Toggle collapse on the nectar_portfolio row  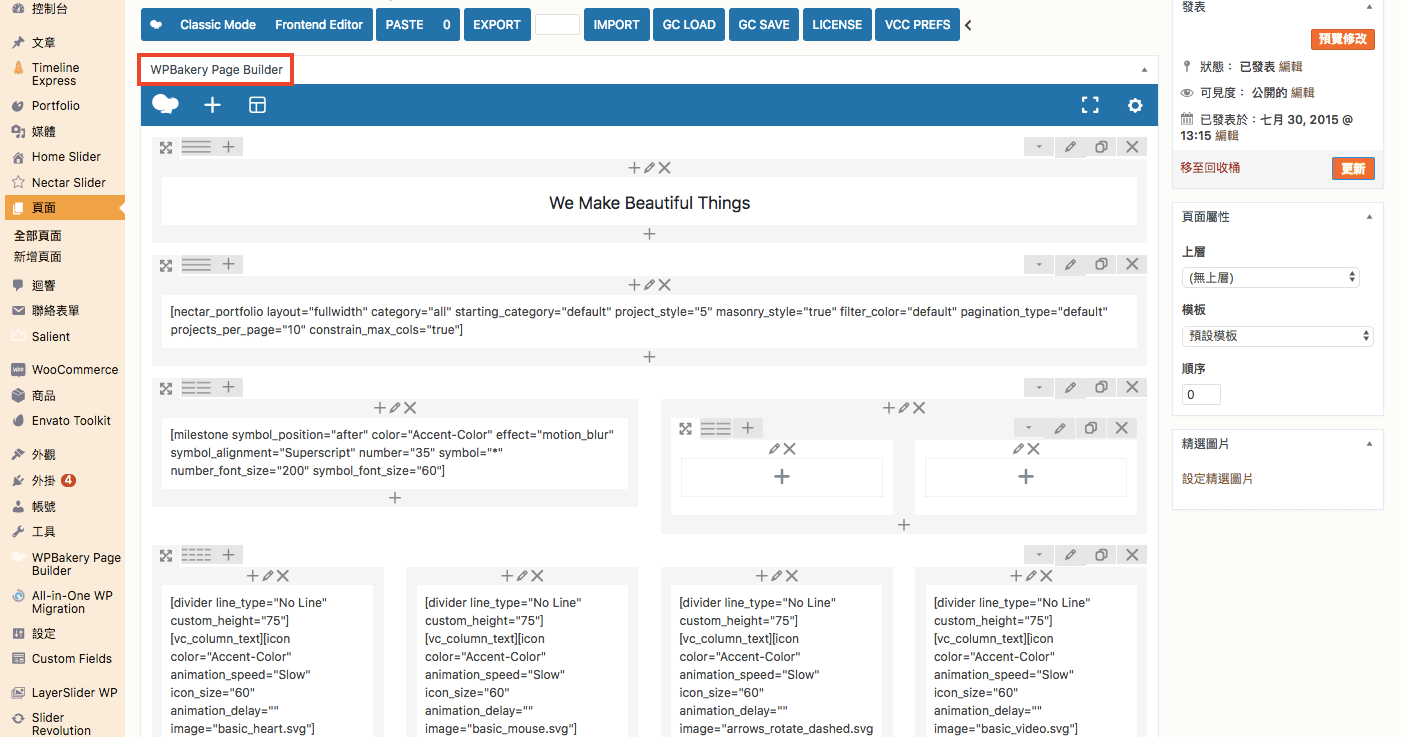point(1039,264)
